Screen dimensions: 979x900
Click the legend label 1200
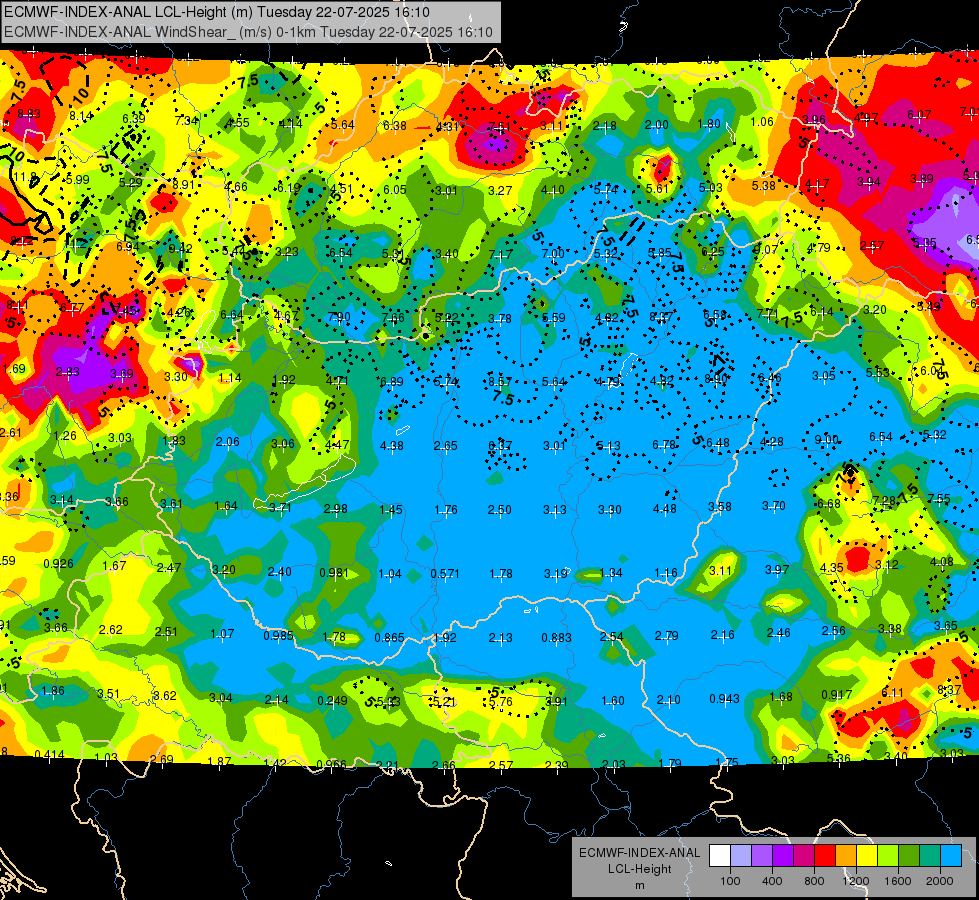pyautogui.click(x=855, y=881)
